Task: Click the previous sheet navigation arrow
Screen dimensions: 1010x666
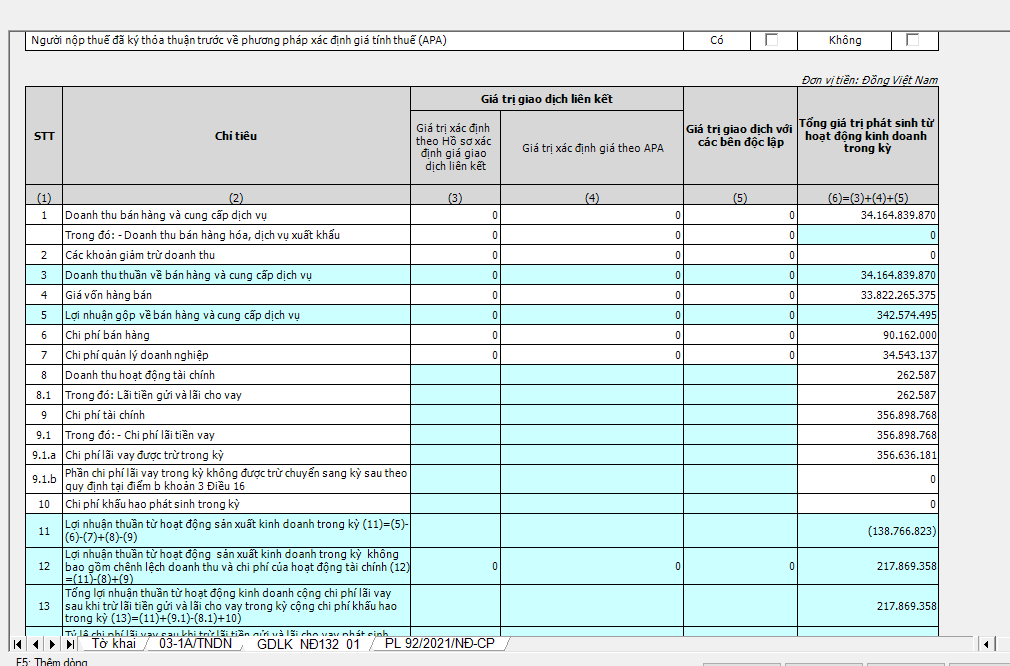Action: (35, 643)
